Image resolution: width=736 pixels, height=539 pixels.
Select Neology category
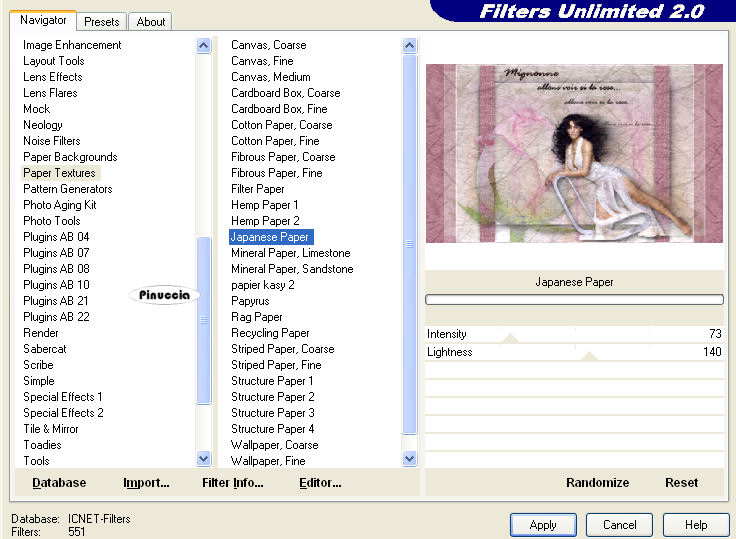(43, 125)
